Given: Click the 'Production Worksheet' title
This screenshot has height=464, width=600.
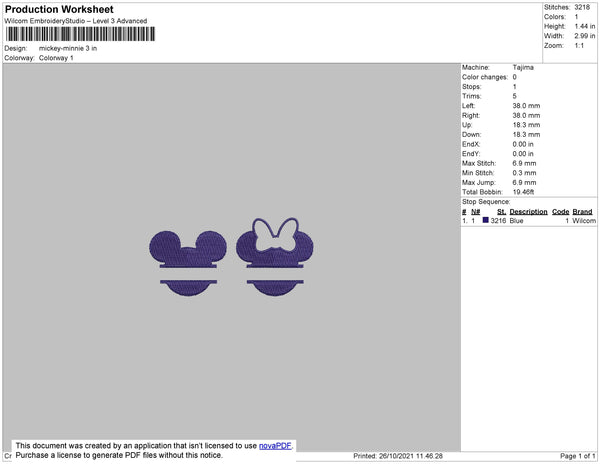Looking at the screenshot, I should pyautogui.click(x=59, y=9).
